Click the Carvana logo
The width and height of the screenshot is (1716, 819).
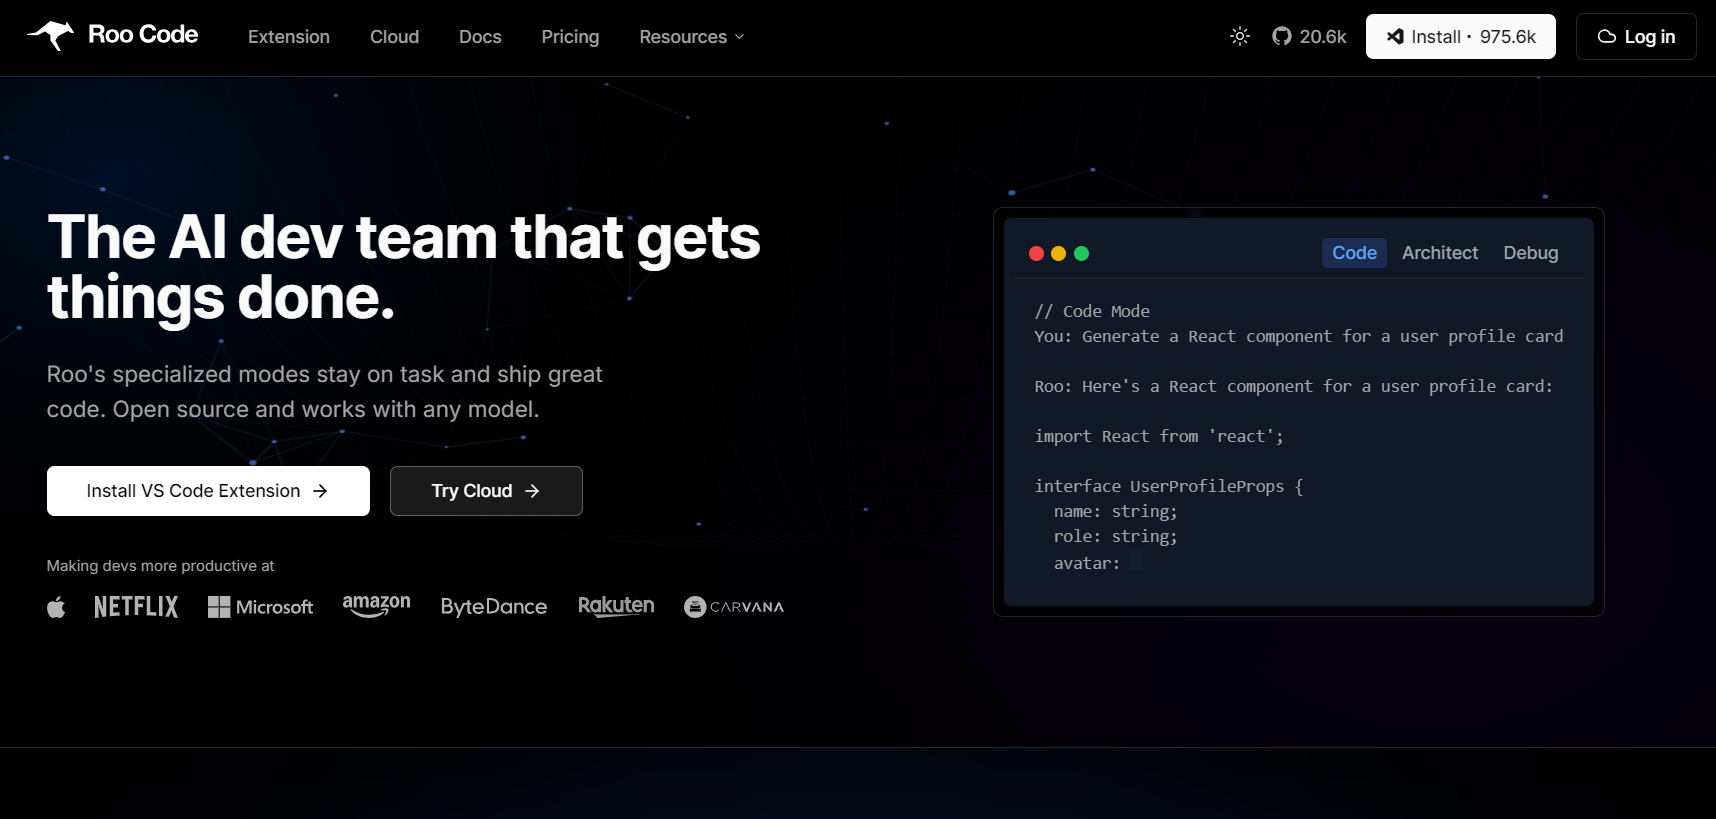point(734,607)
